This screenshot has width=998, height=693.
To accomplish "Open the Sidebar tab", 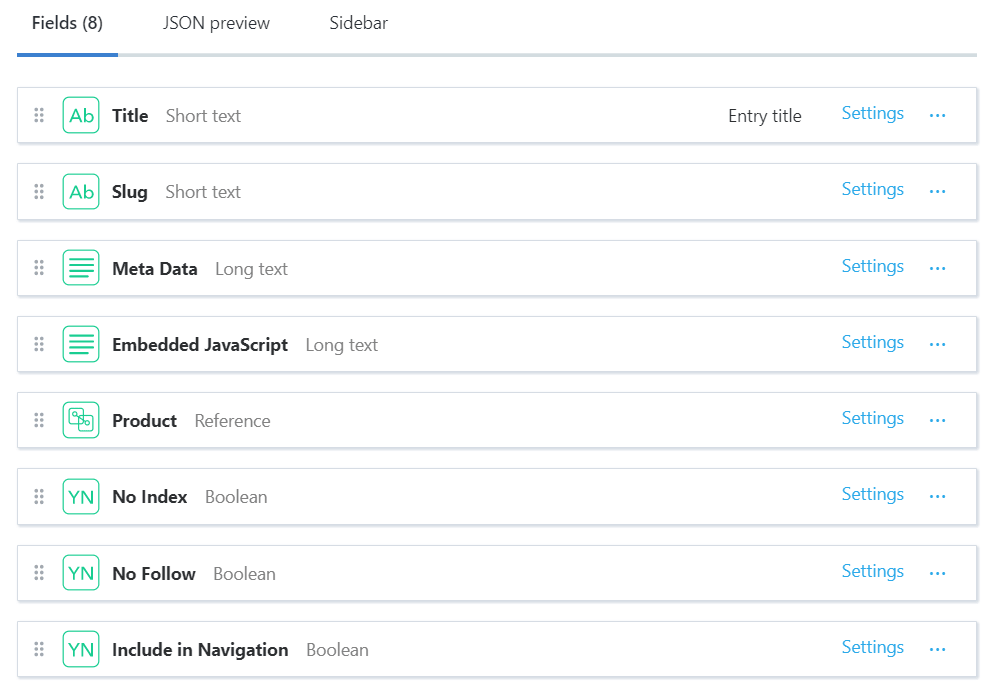I will (x=358, y=23).
